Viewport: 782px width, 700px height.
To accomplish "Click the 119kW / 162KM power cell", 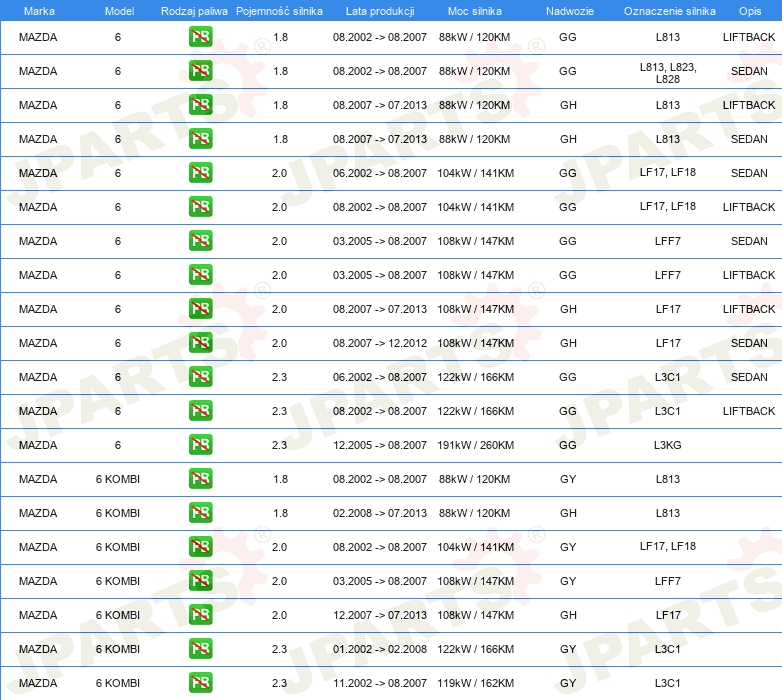I will 475,683.
